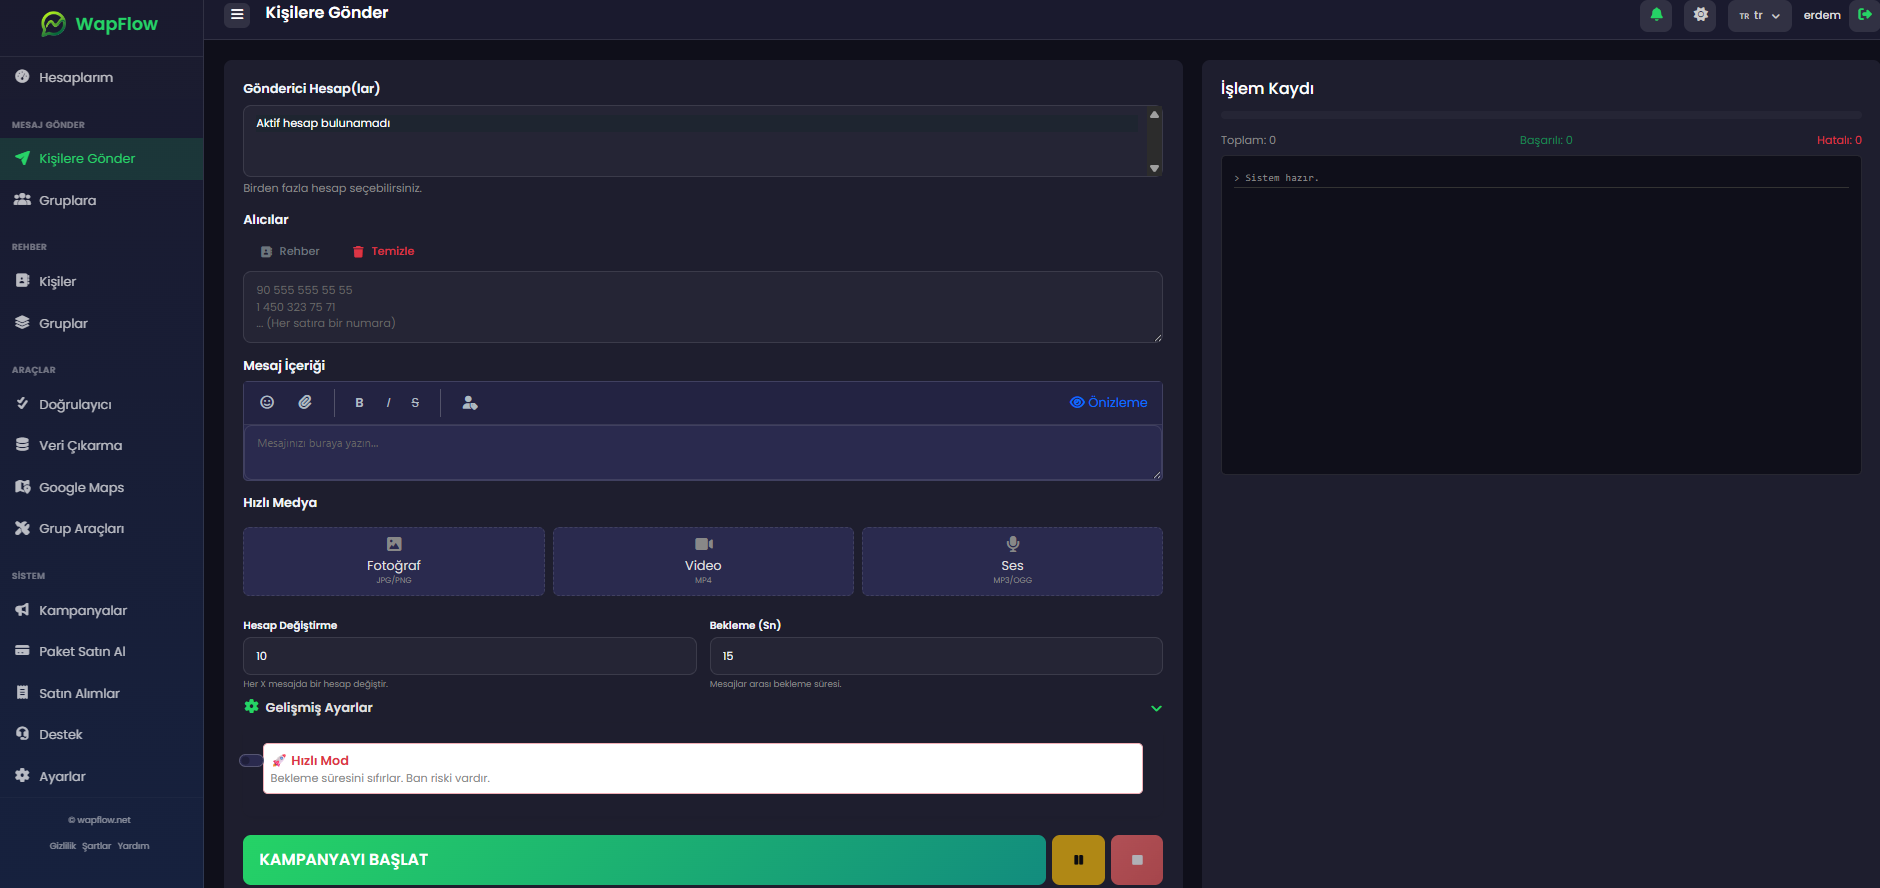
Task: Add Video MP4 media
Action: tap(703, 561)
